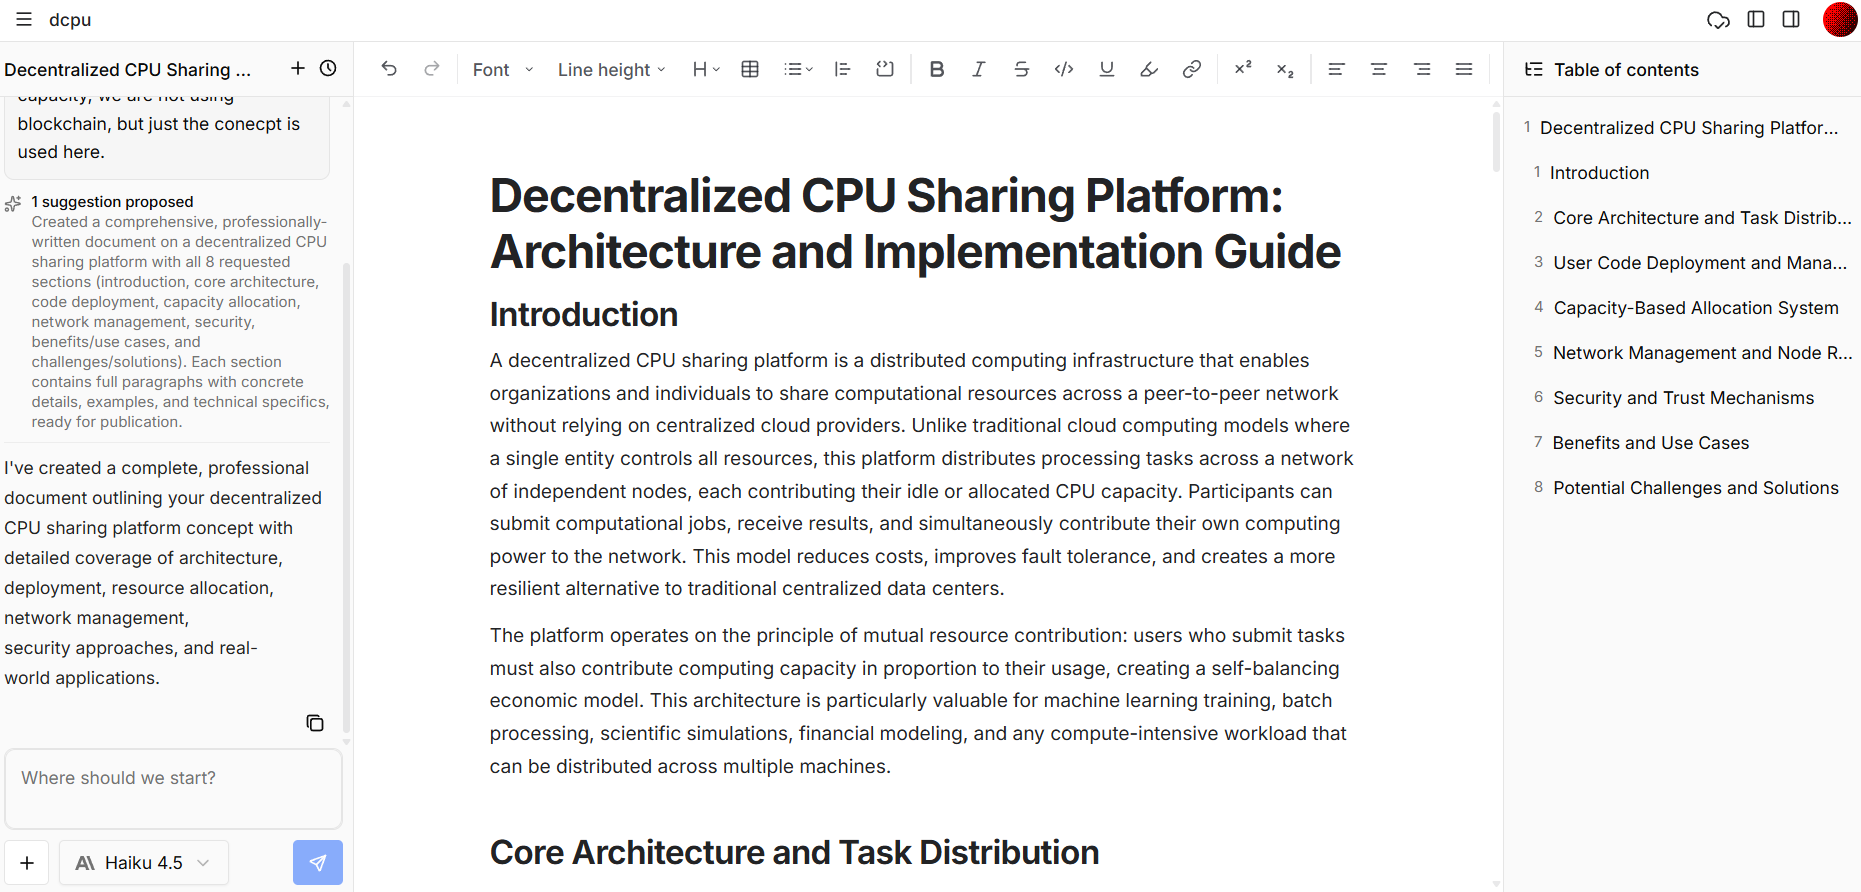Click the cloud sync status icon

tap(1718, 20)
